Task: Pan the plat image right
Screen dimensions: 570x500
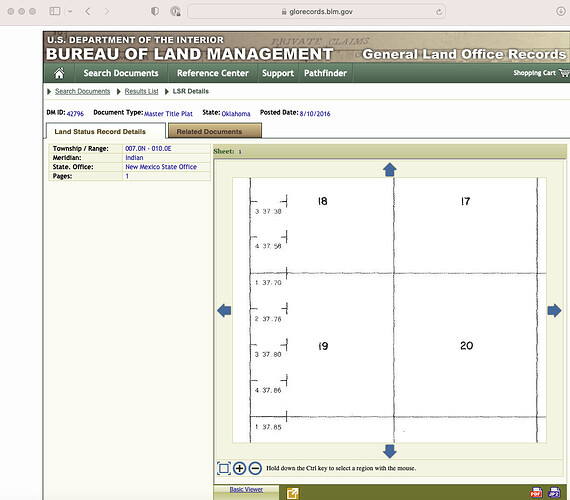Action: (x=554, y=311)
